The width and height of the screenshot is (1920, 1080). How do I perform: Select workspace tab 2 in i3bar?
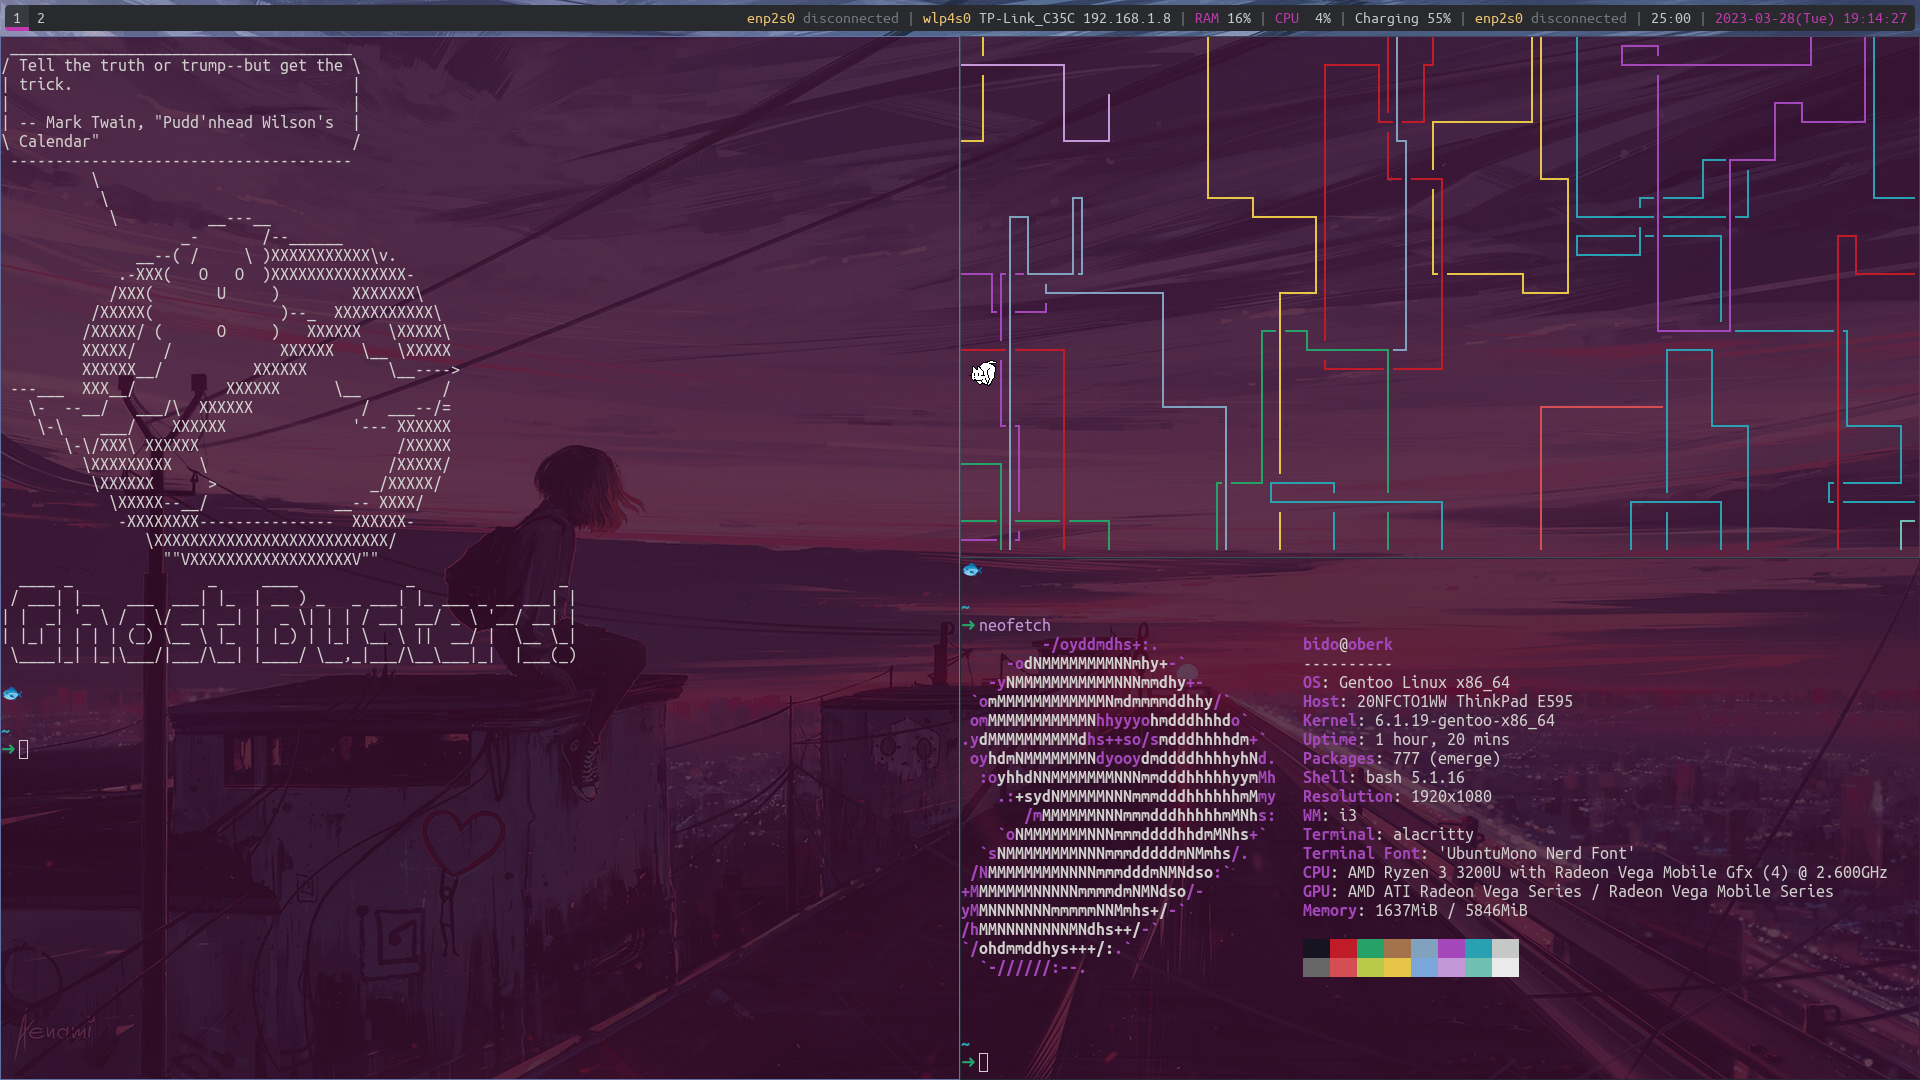40,17
